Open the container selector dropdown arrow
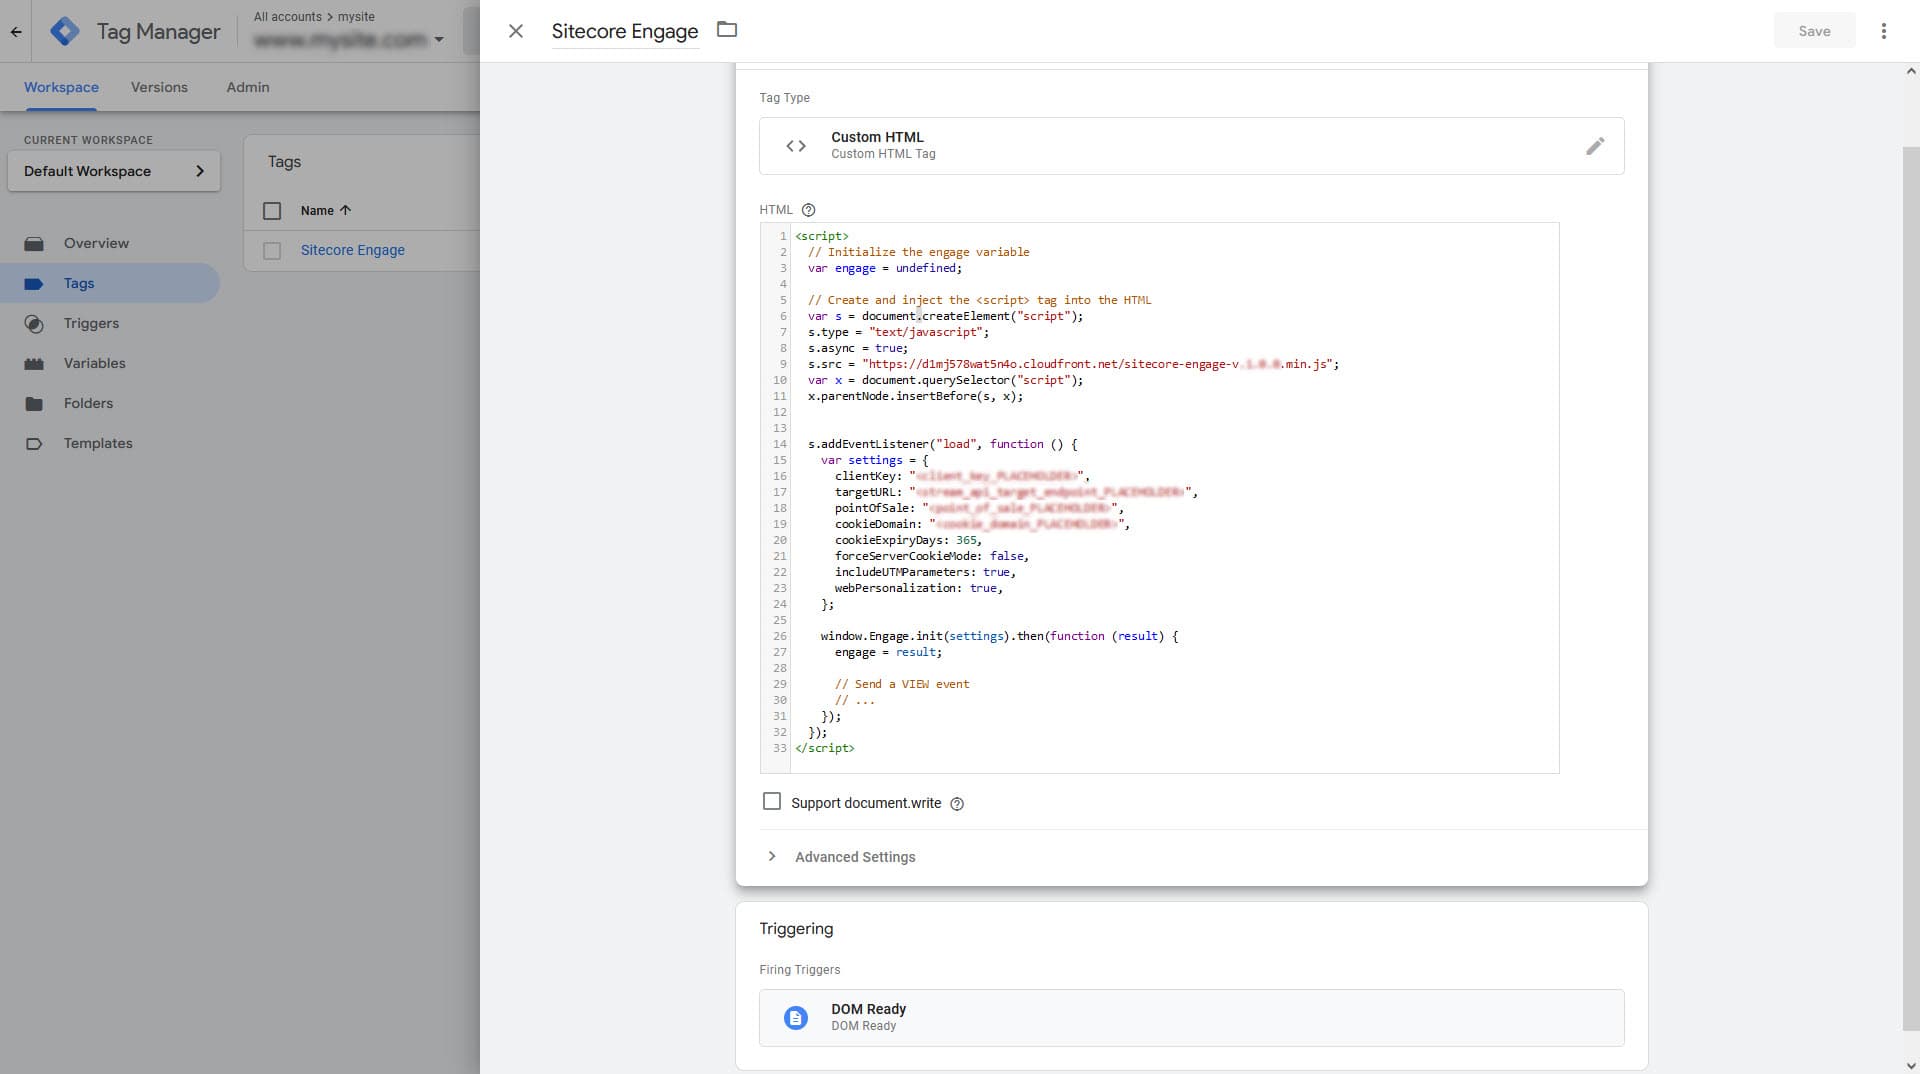Viewport: 1920px width, 1074px height. pos(439,40)
